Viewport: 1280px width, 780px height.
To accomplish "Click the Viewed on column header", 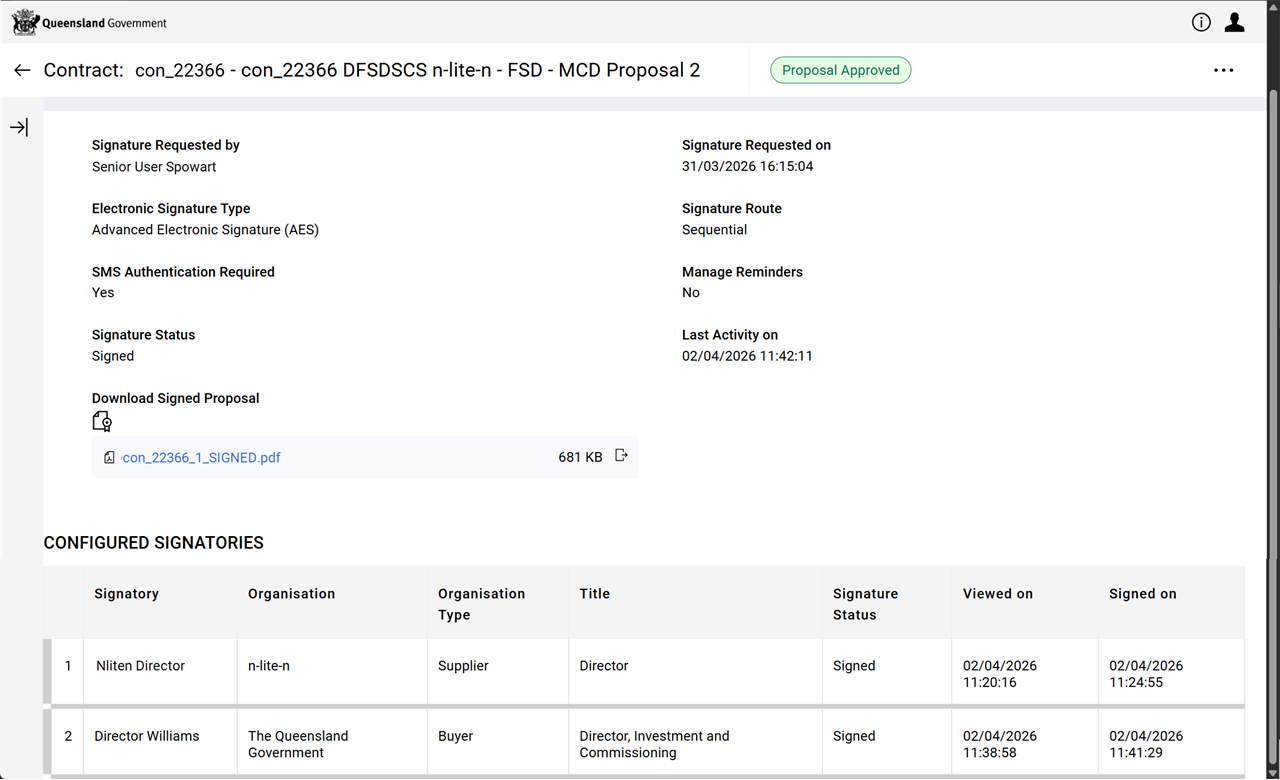I will tap(997, 593).
